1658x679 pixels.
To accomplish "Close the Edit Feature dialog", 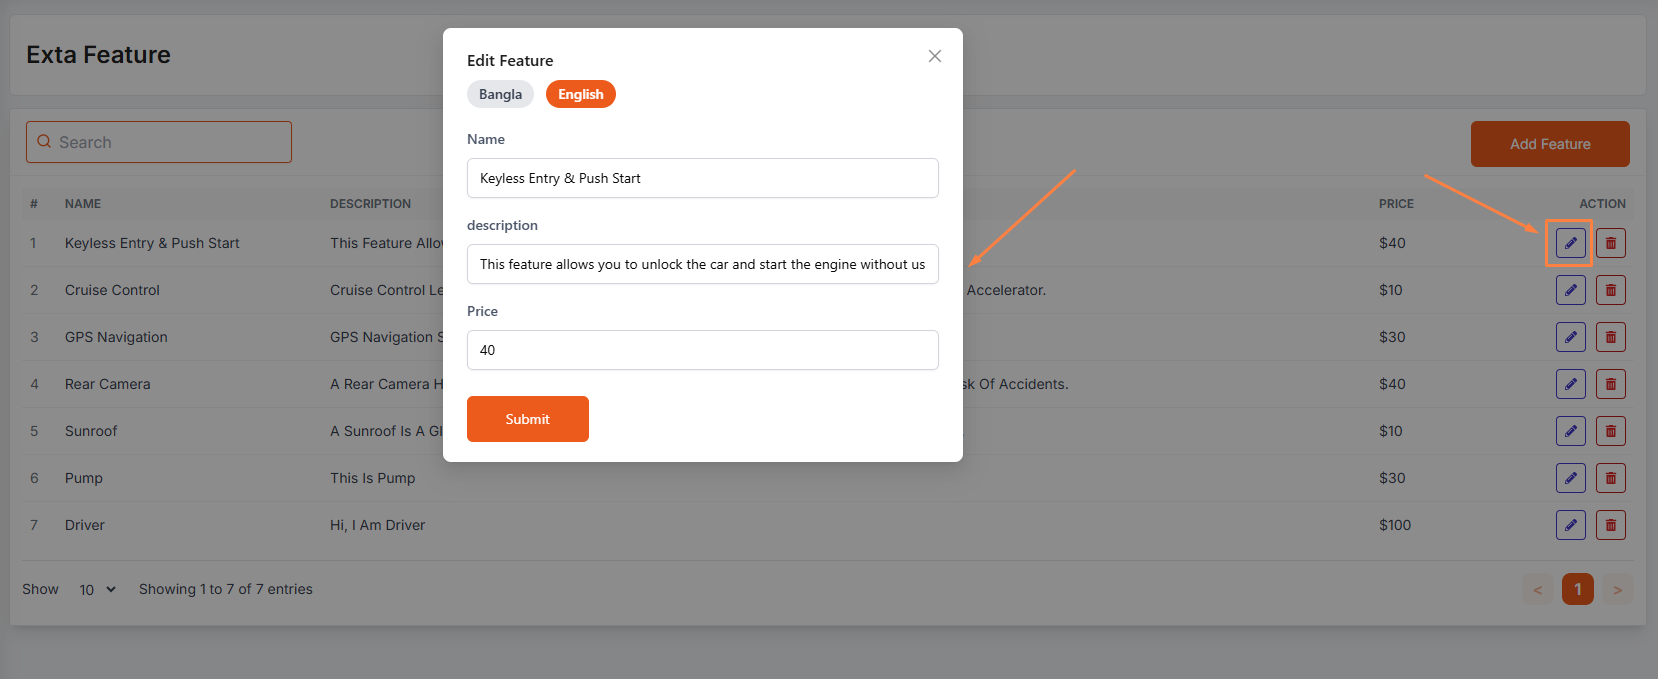I will click(x=934, y=56).
